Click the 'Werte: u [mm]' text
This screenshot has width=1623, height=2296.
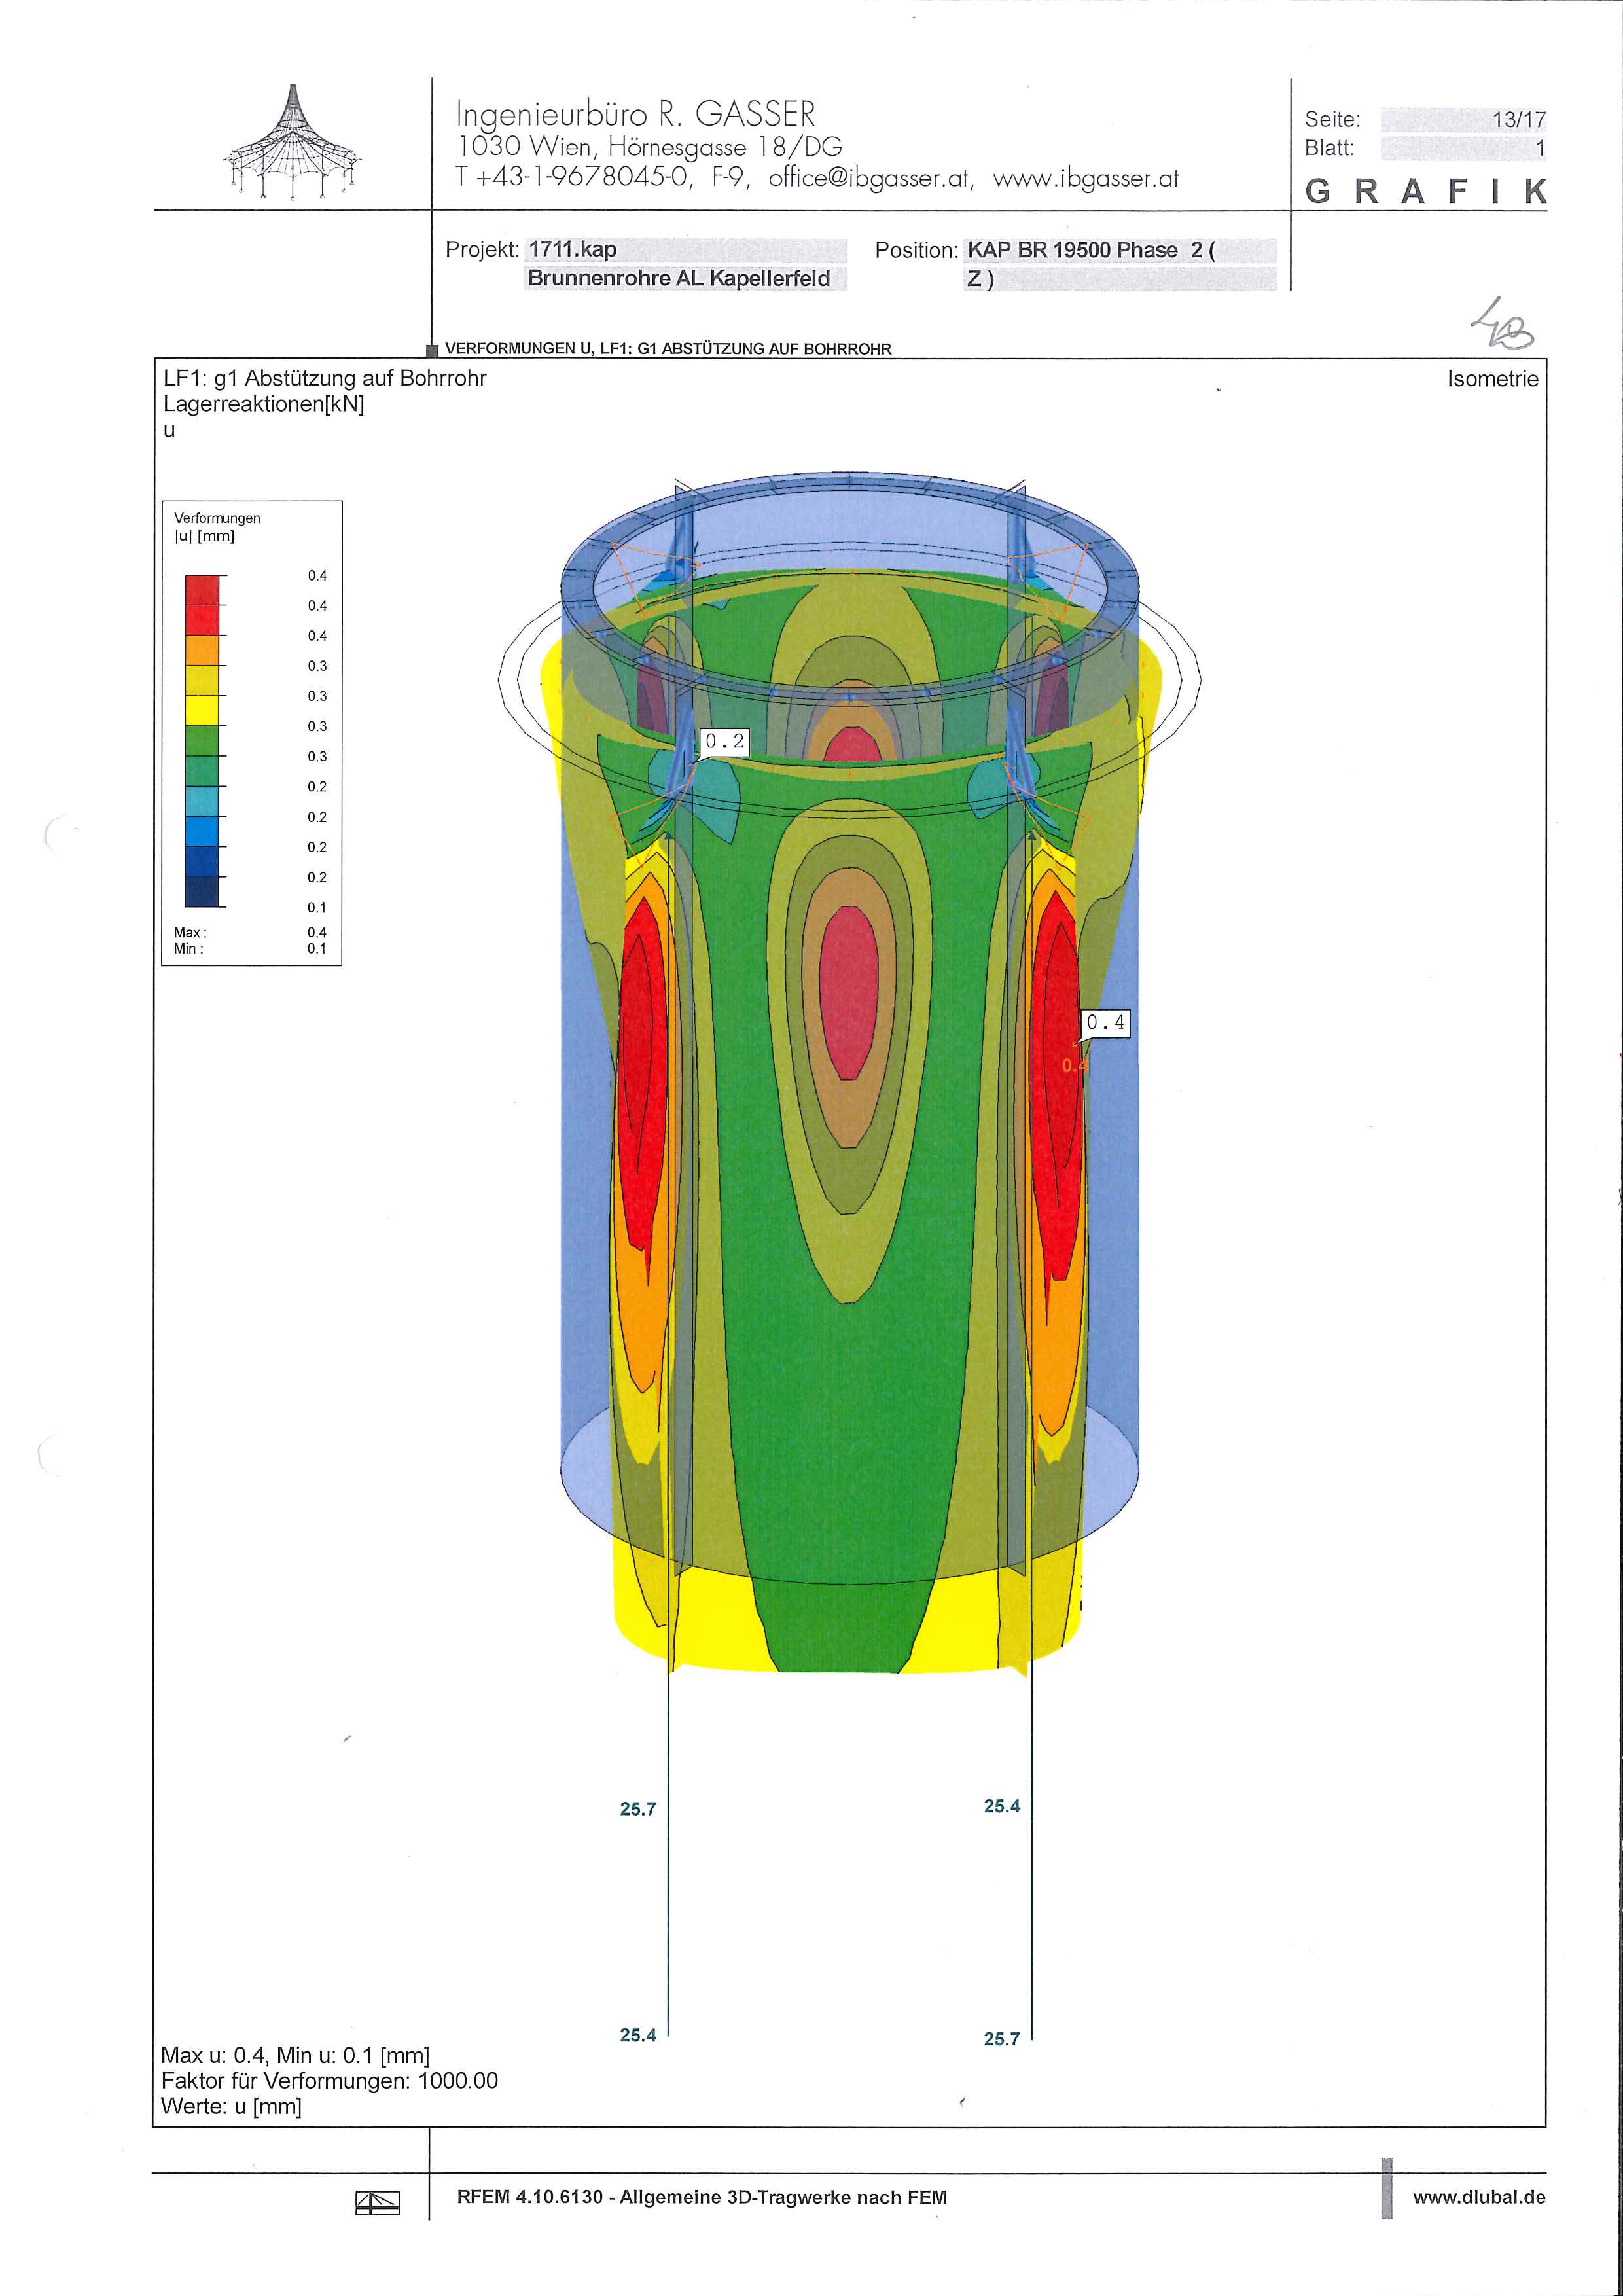pyautogui.click(x=231, y=2106)
